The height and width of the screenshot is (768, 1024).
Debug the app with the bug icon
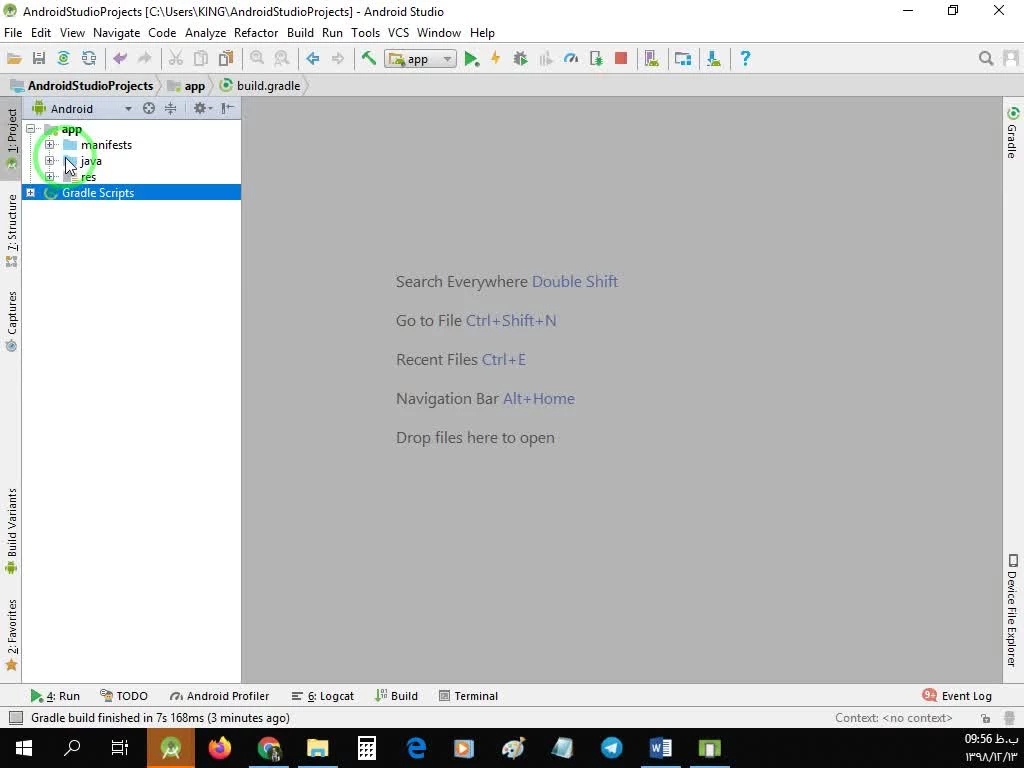click(520, 59)
